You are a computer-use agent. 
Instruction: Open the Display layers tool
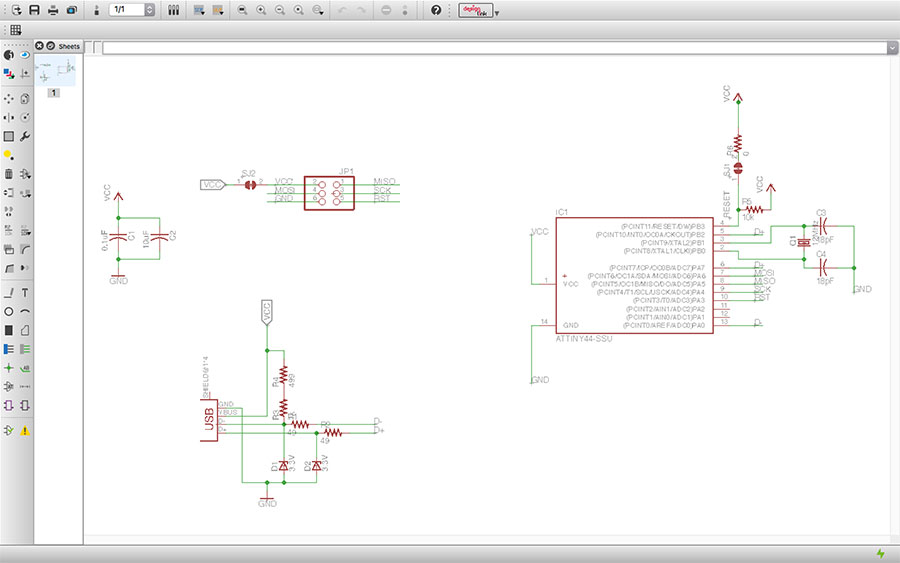click(9, 73)
